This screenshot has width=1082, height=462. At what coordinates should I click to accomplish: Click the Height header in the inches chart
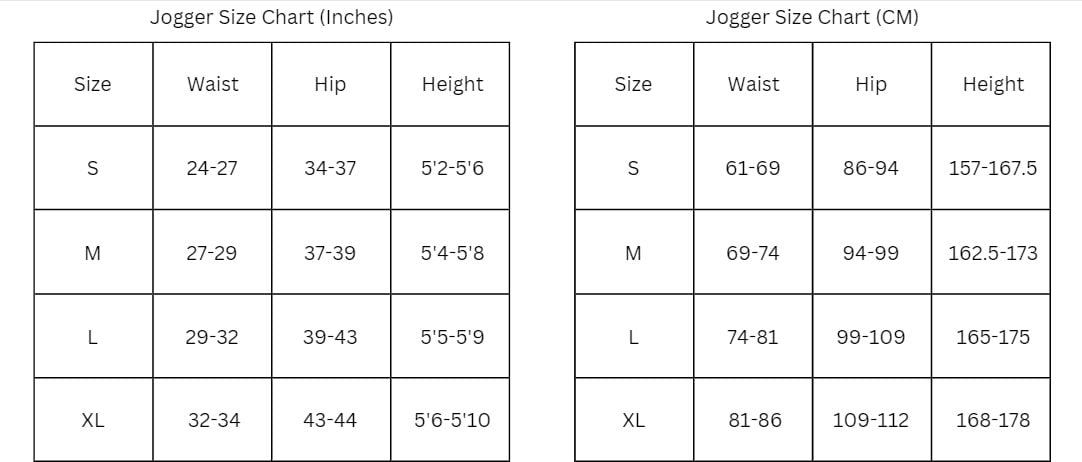pyautogui.click(x=451, y=84)
